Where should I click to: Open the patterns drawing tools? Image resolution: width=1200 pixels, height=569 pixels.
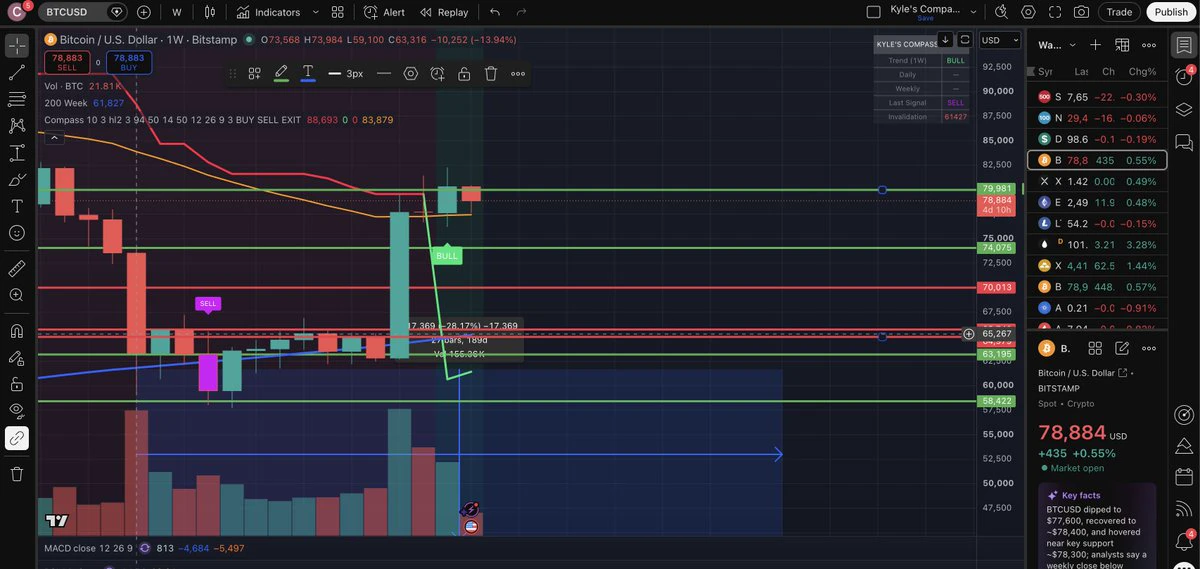(x=17, y=126)
